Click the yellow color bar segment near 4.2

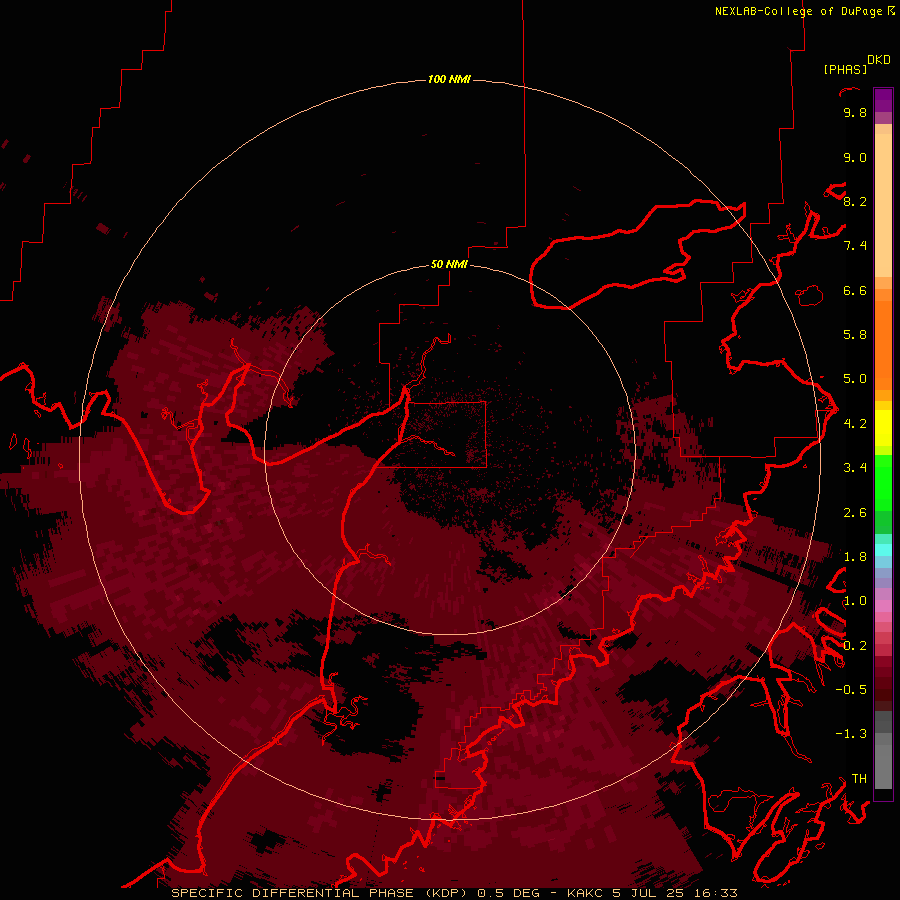[883, 428]
